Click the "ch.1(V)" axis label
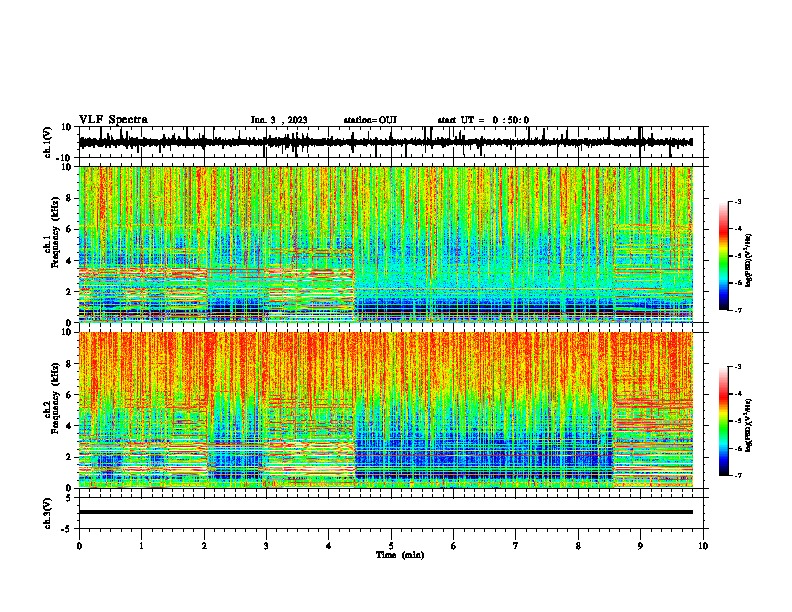This screenshot has height=612, width=792. (48, 142)
